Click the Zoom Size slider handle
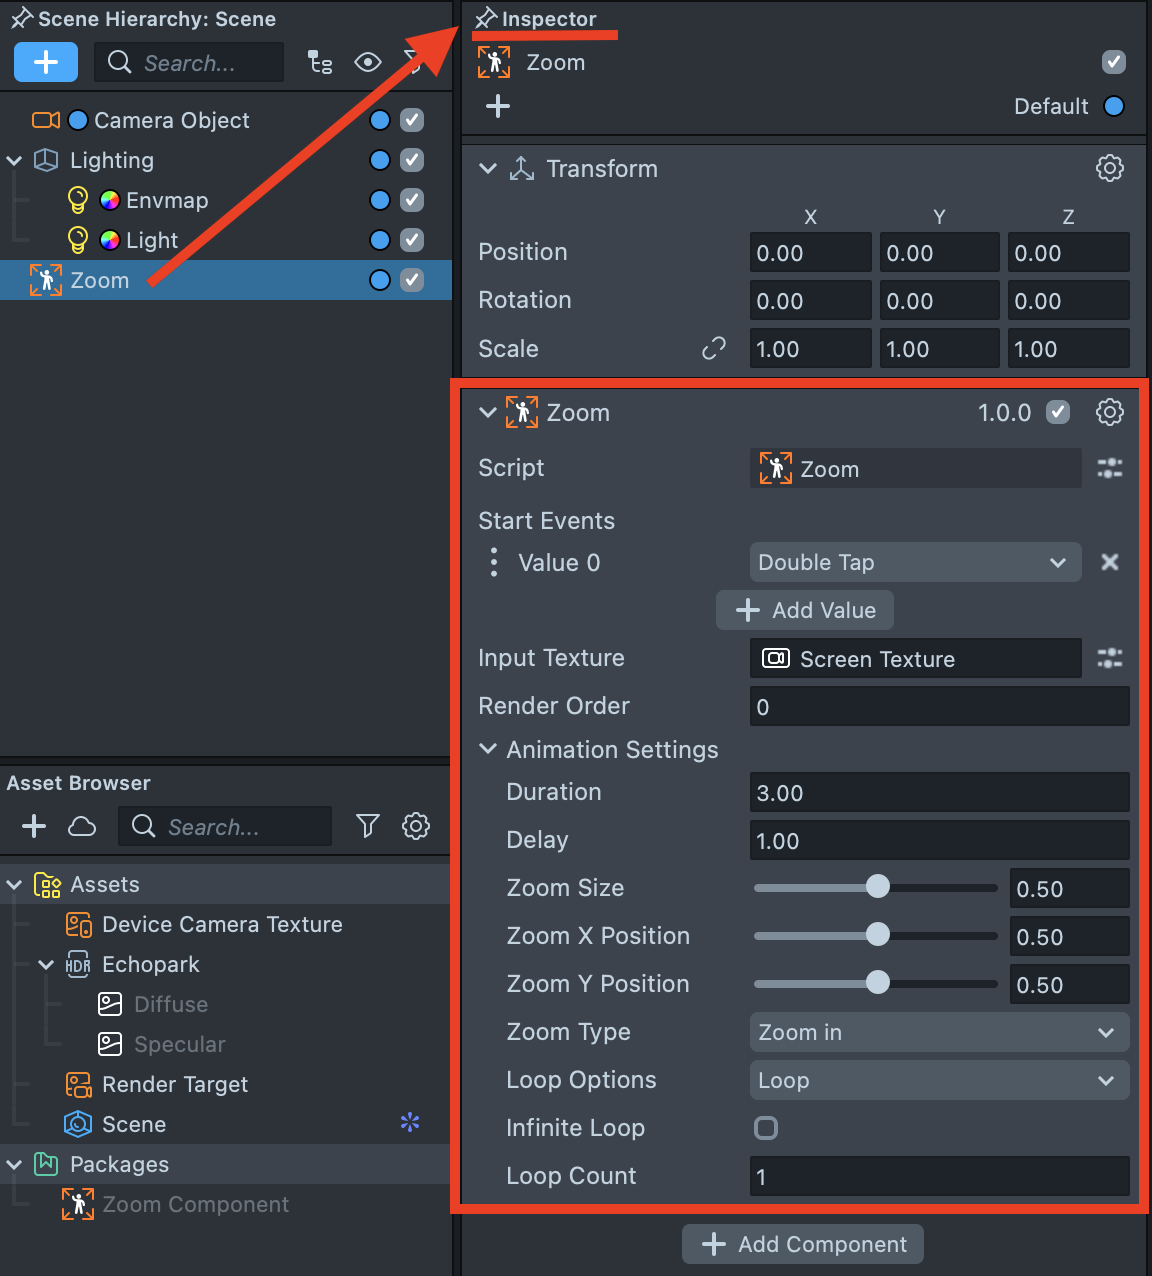Image resolution: width=1152 pixels, height=1276 pixels. (877, 887)
